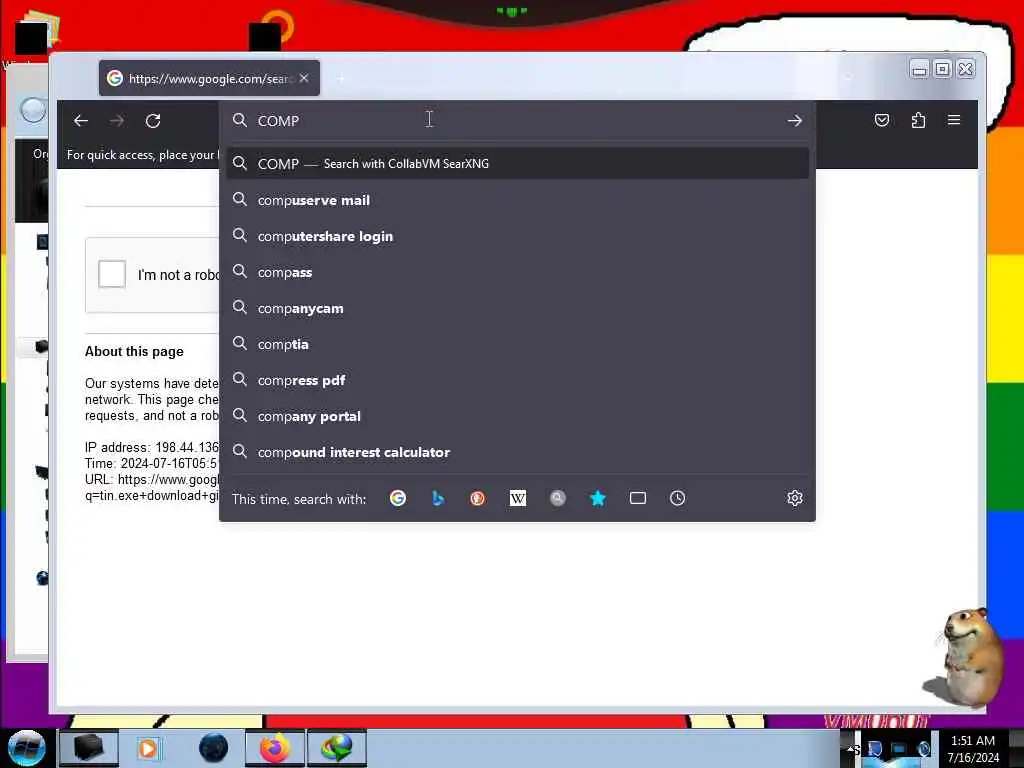Check the I'm not a robot checkbox

[x=112, y=274]
